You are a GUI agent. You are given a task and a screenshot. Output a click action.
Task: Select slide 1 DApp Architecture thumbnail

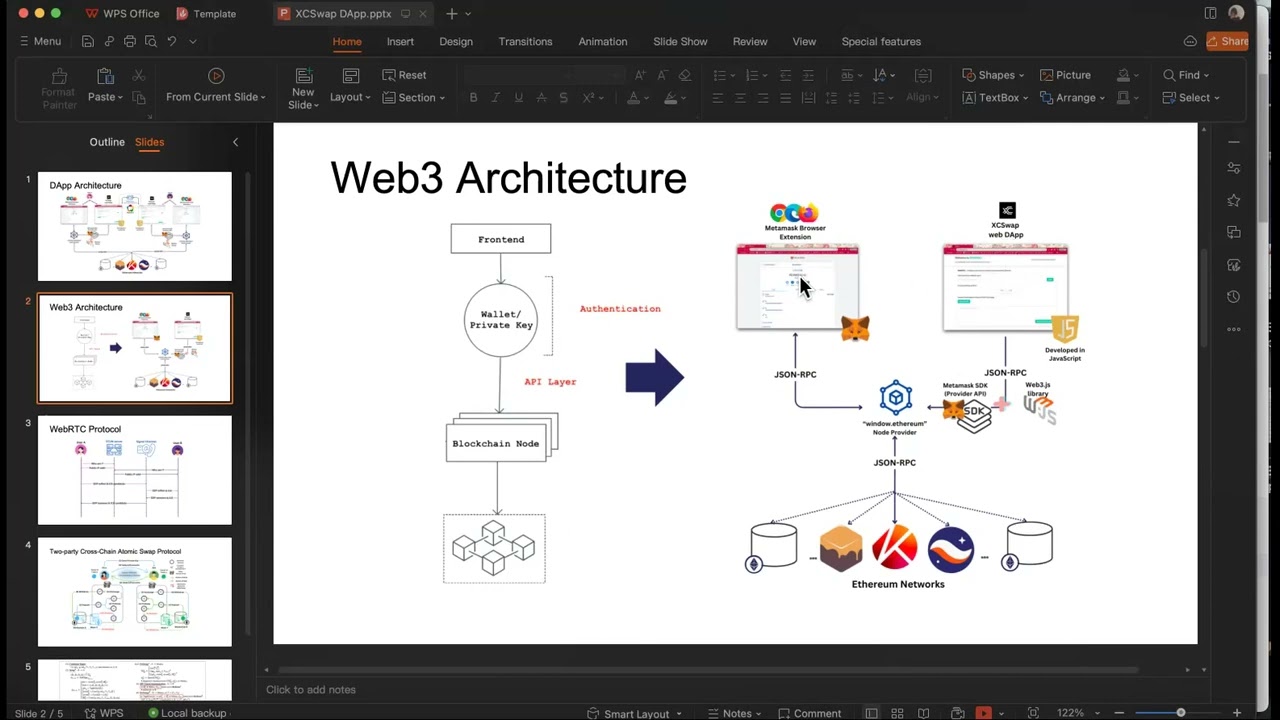click(134, 226)
